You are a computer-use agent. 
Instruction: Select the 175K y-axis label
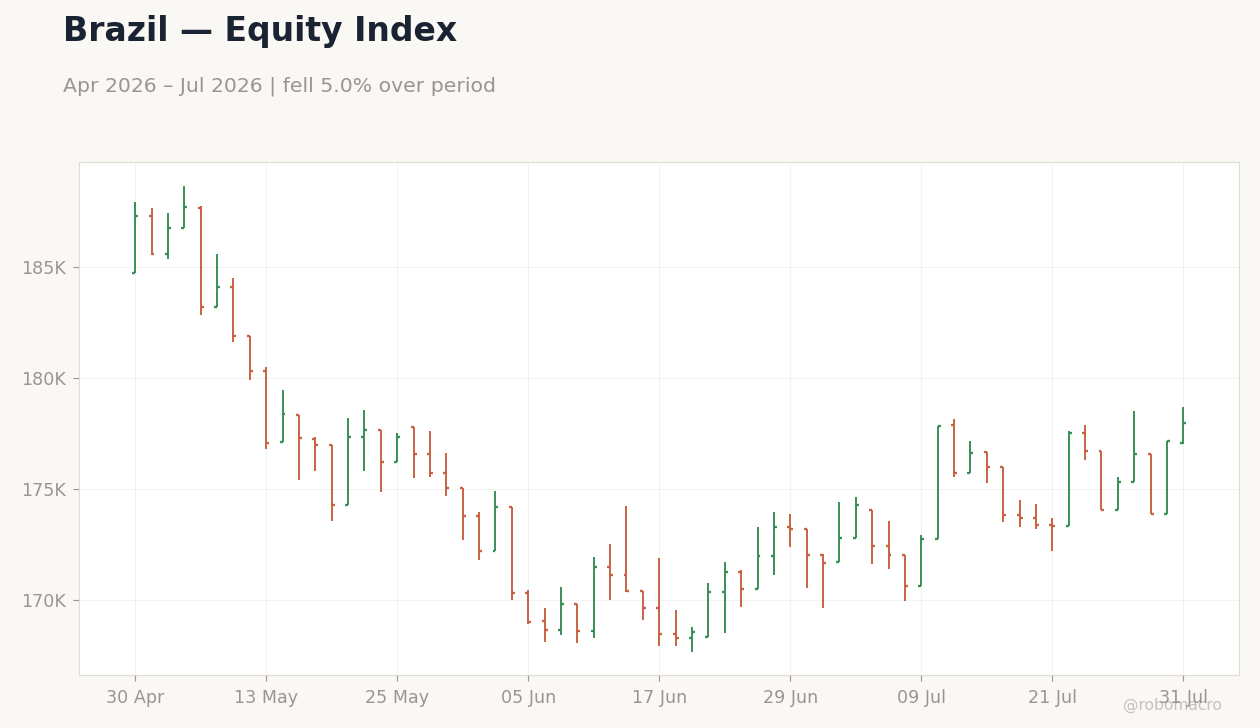[x=44, y=490]
